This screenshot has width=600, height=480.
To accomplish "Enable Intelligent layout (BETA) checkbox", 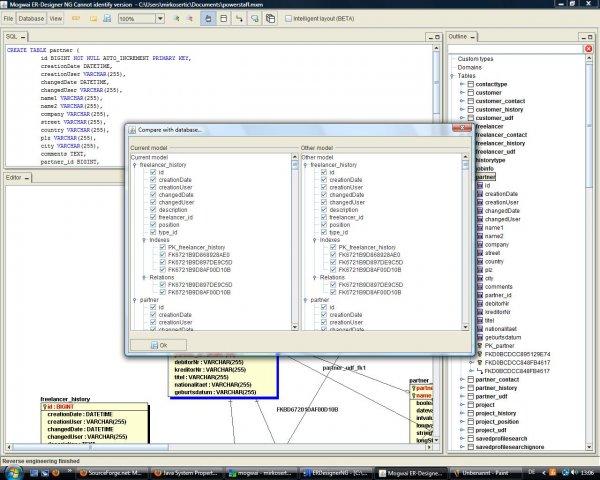I will point(289,18).
